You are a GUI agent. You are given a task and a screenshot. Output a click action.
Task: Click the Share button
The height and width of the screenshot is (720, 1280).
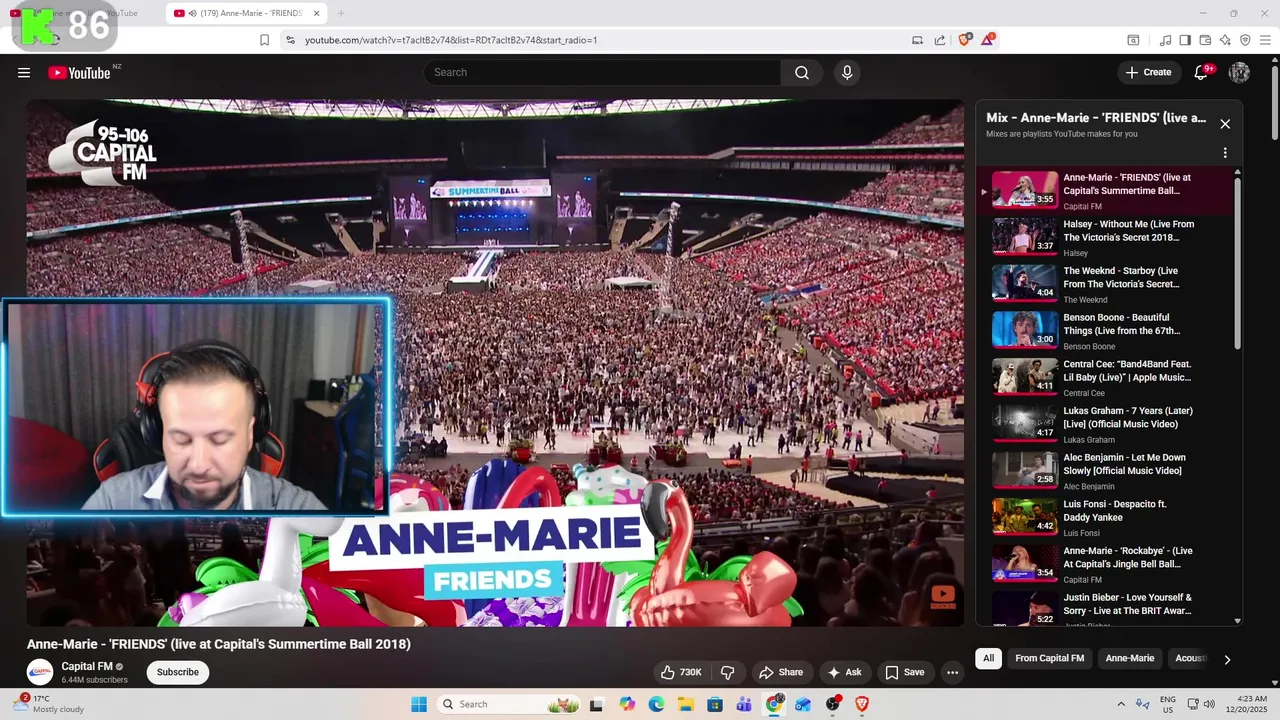tap(781, 672)
